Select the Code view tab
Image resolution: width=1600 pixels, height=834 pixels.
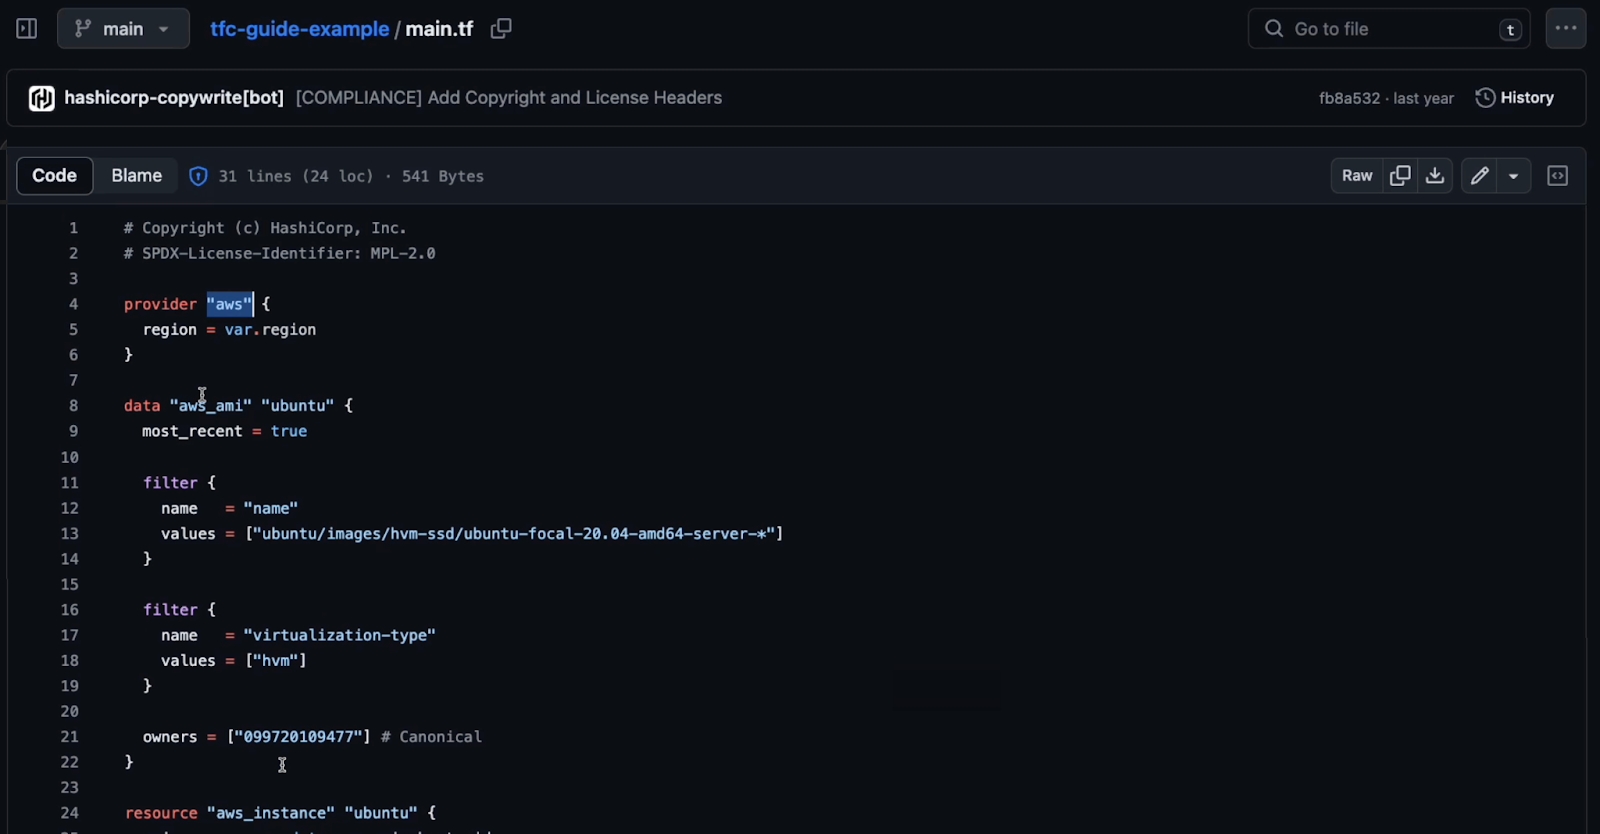tap(54, 176)
